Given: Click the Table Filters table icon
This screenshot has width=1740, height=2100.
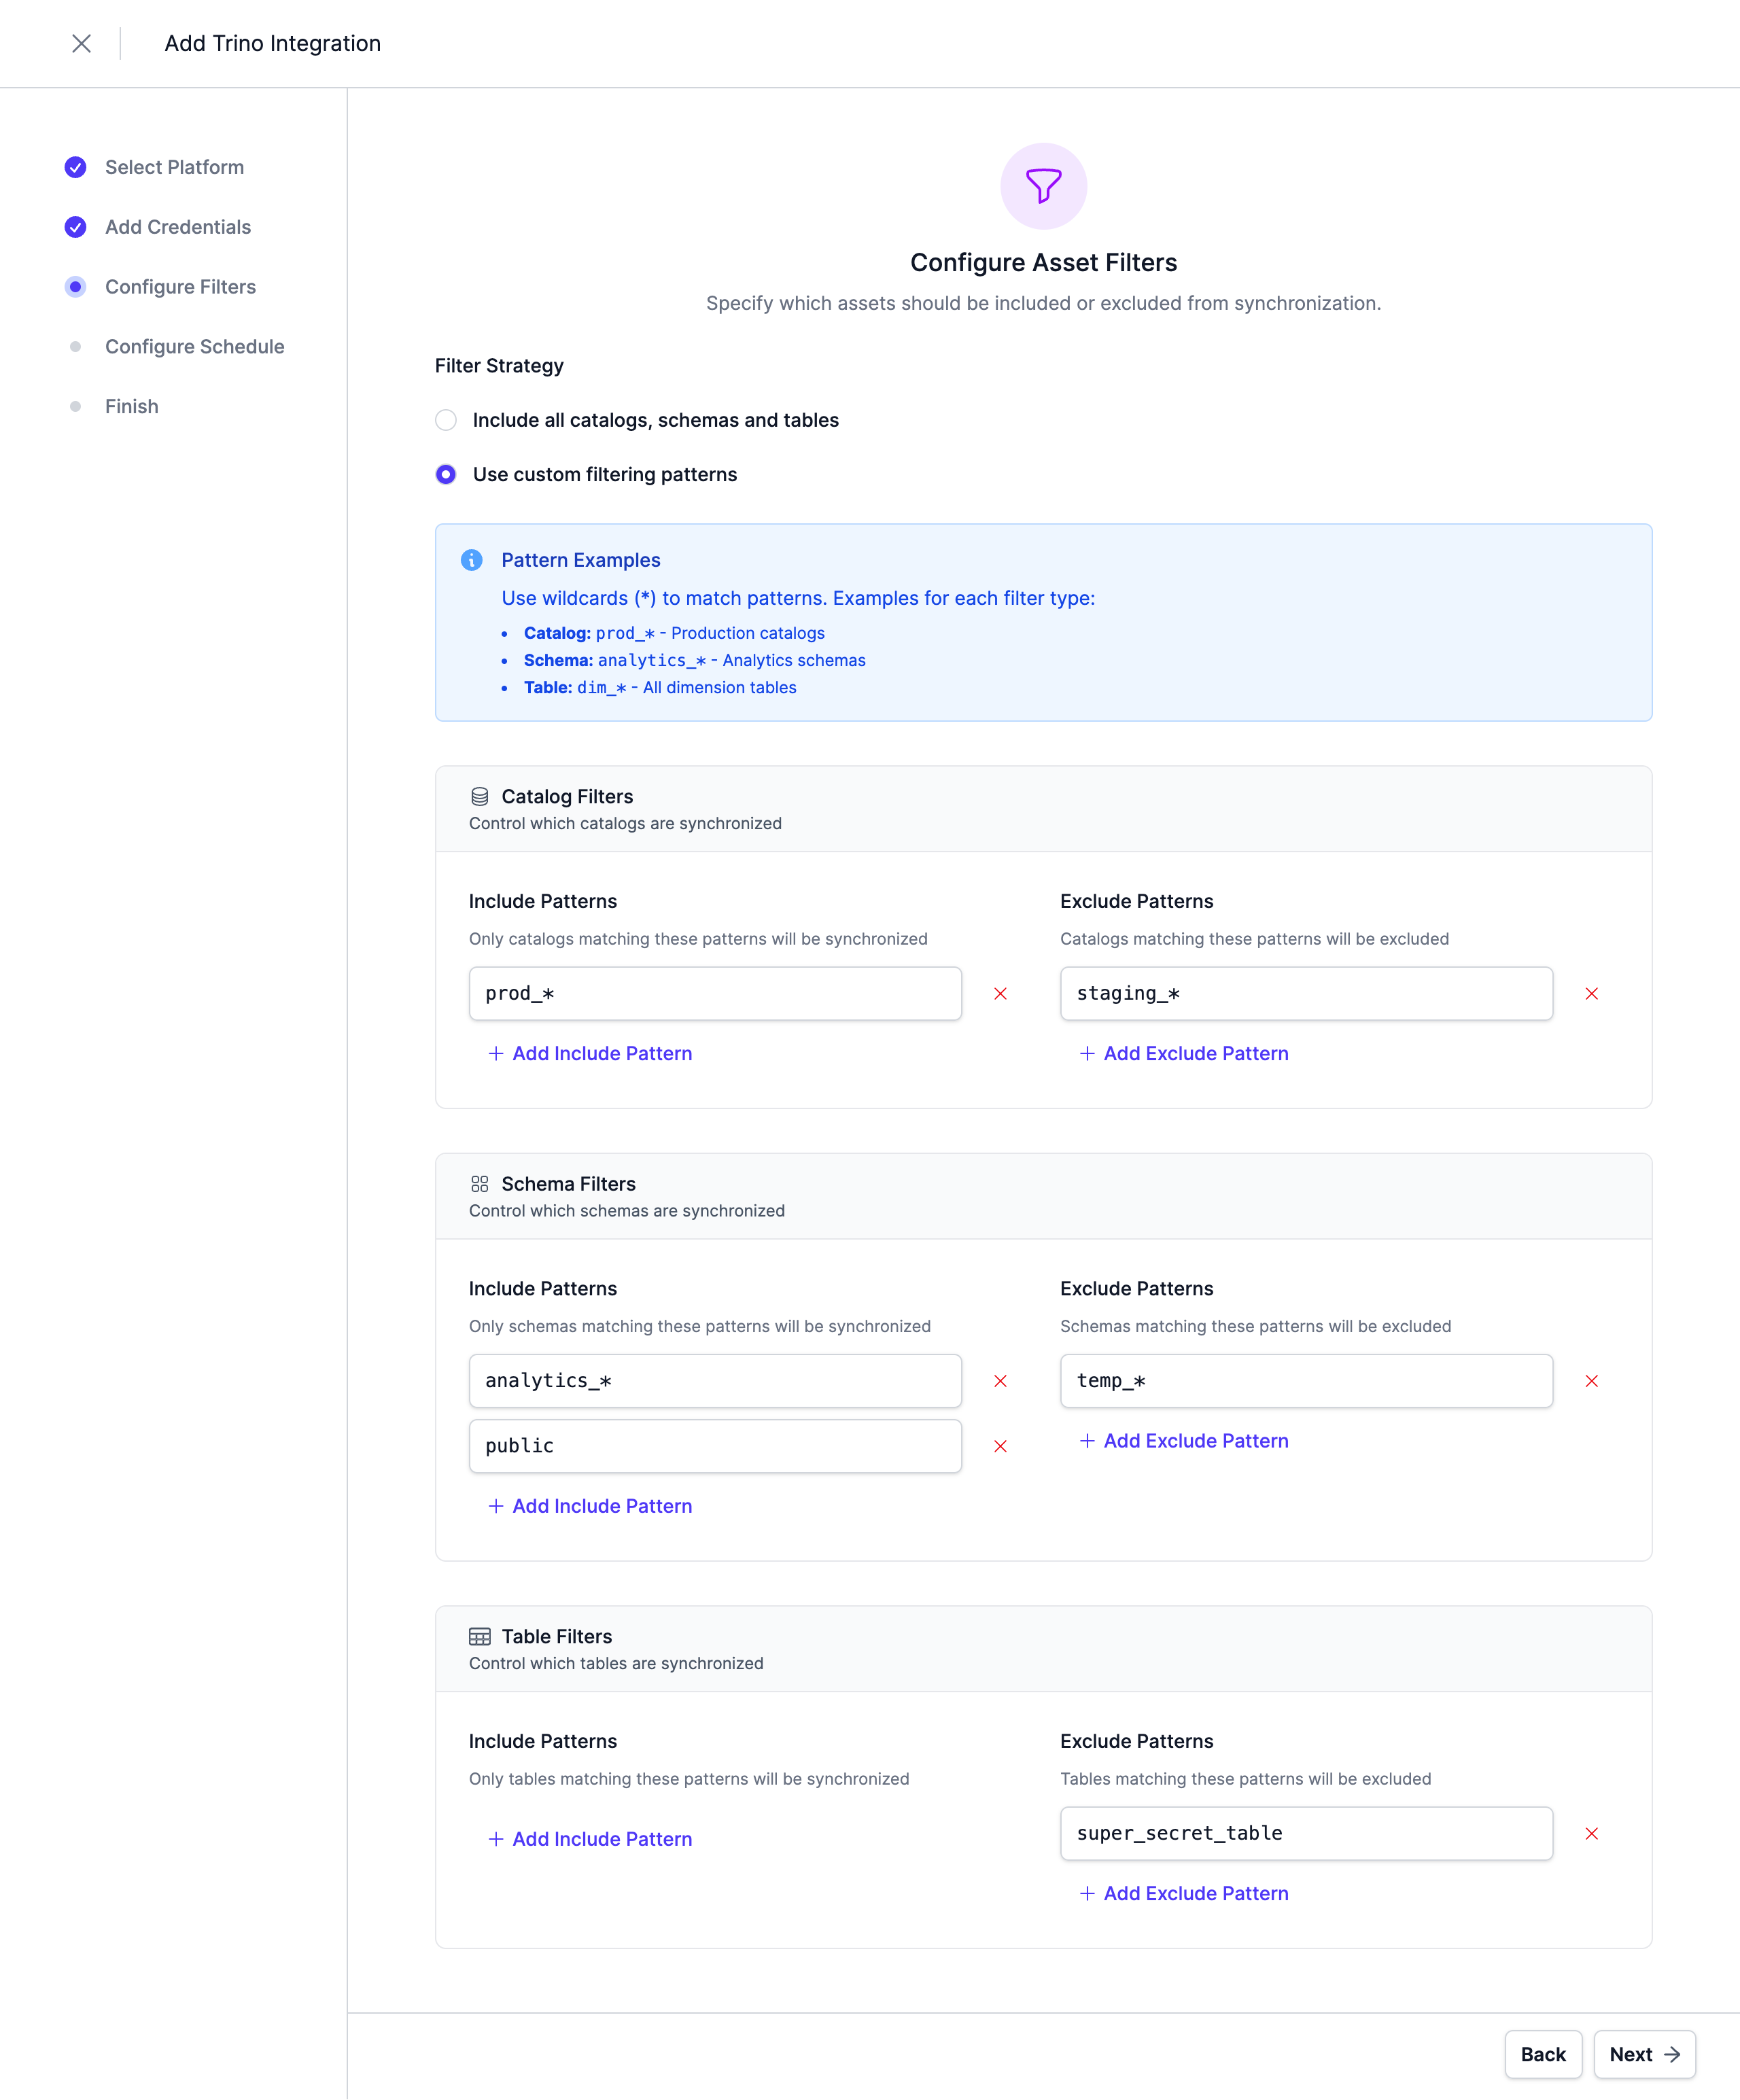Looking at the screenshot, I should (480, 1637).
